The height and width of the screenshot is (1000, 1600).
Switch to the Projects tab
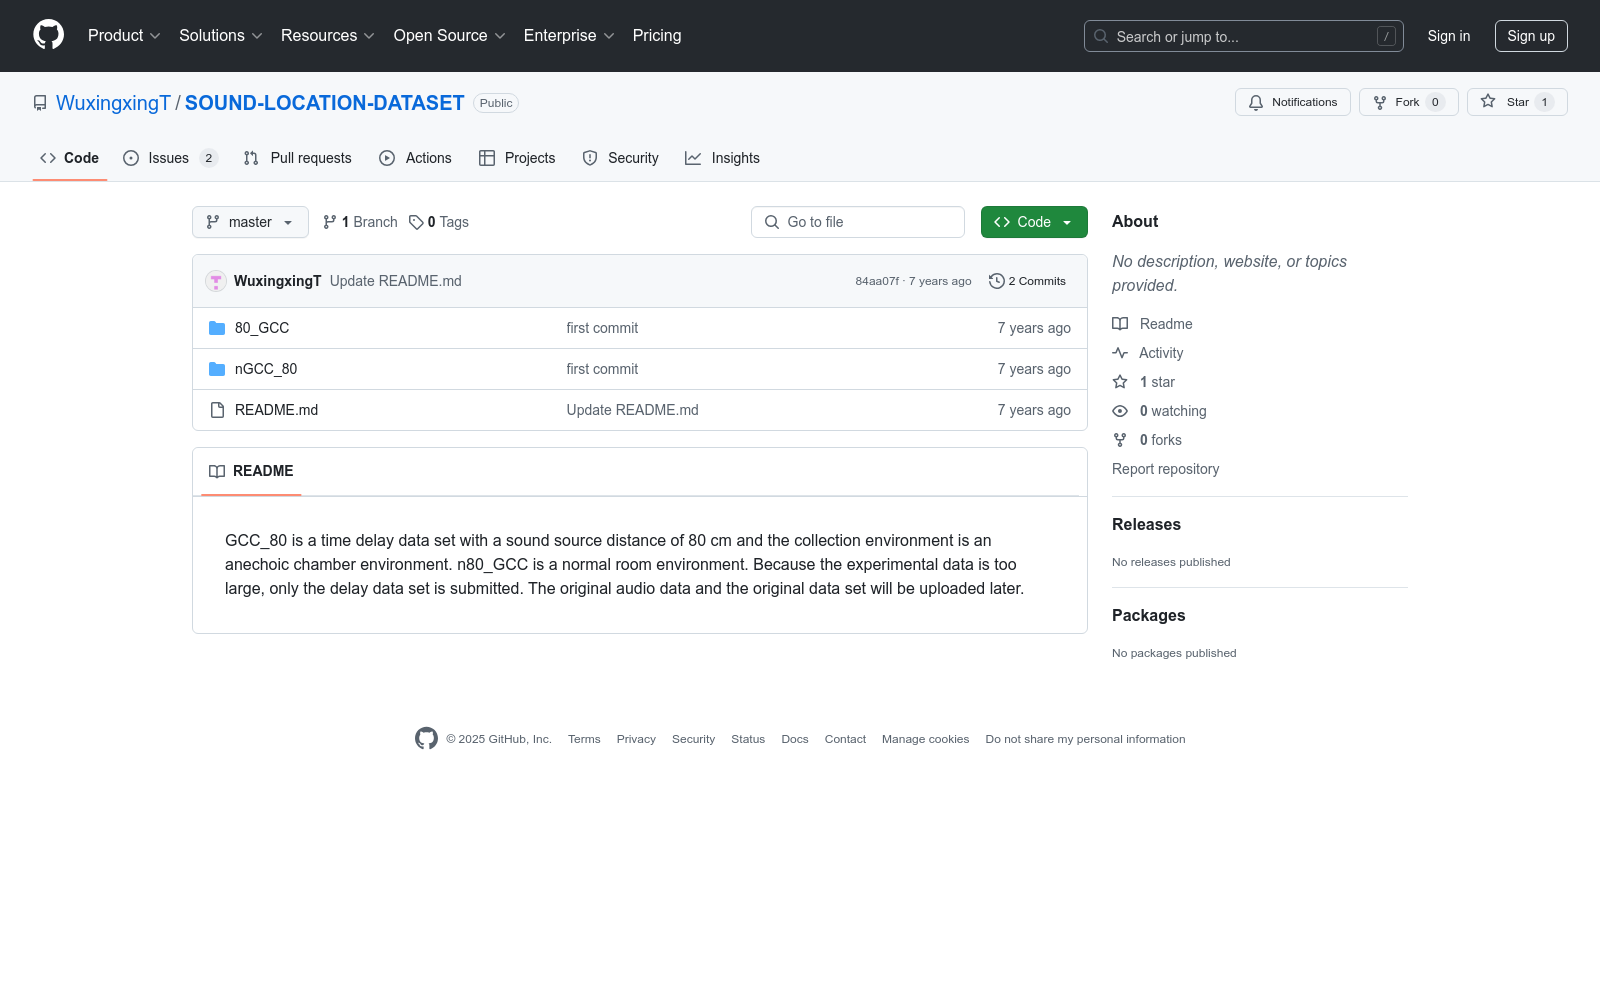click(517, 158)
